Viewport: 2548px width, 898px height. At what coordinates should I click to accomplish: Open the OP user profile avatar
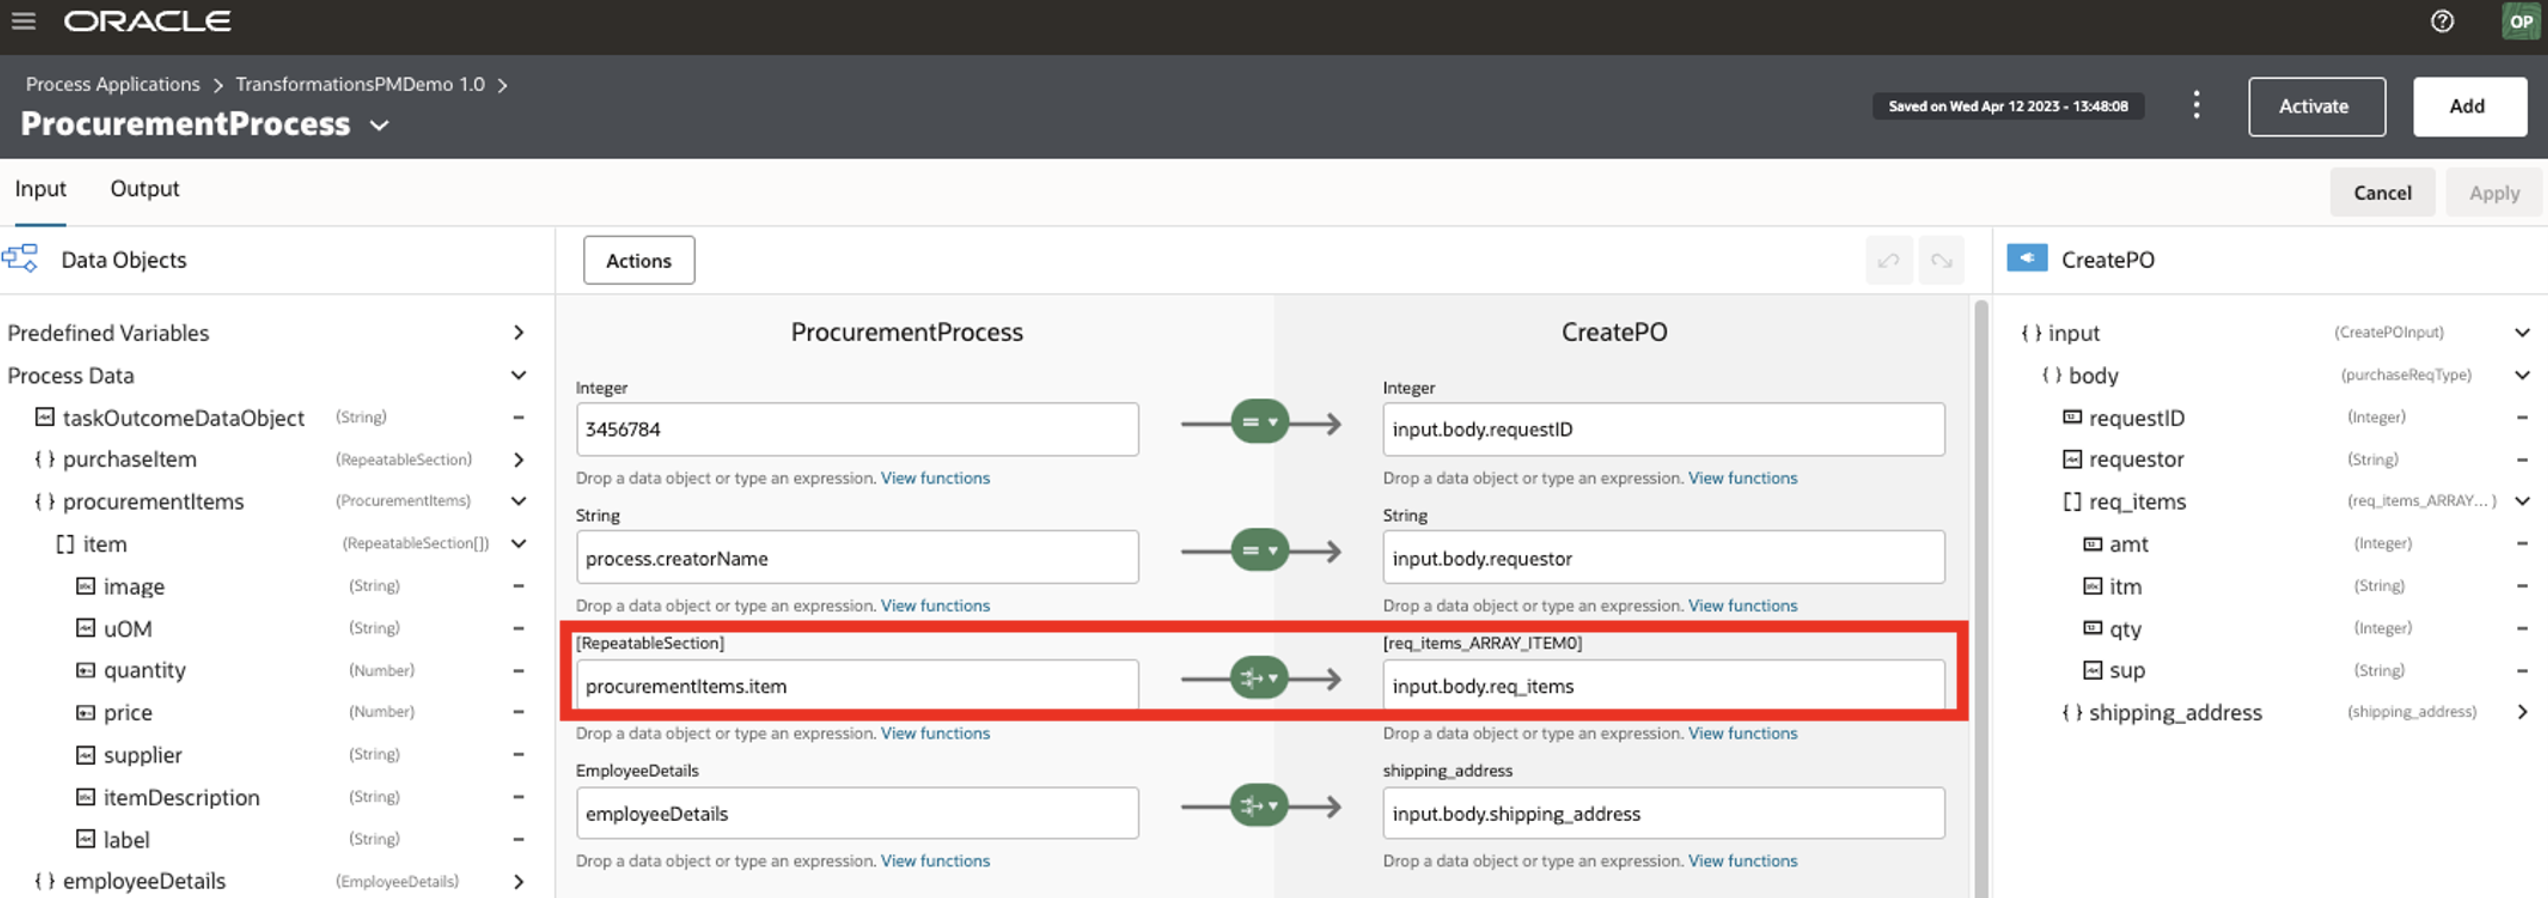pos(2520,21)
